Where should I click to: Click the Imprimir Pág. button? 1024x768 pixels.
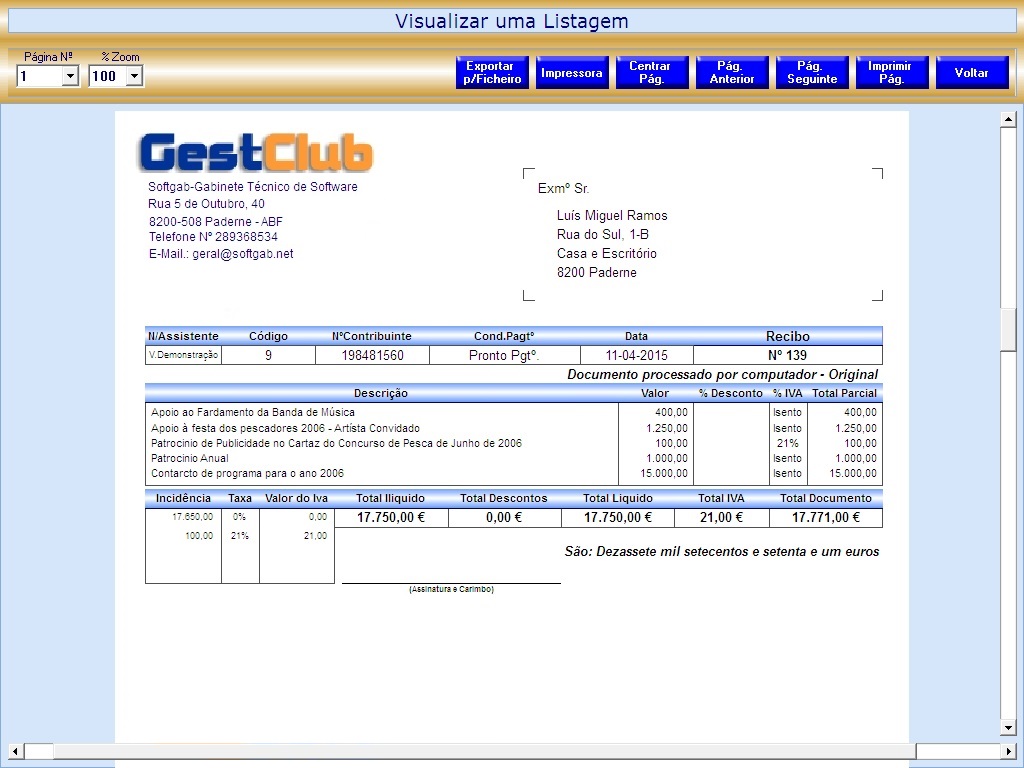(891, 73)
